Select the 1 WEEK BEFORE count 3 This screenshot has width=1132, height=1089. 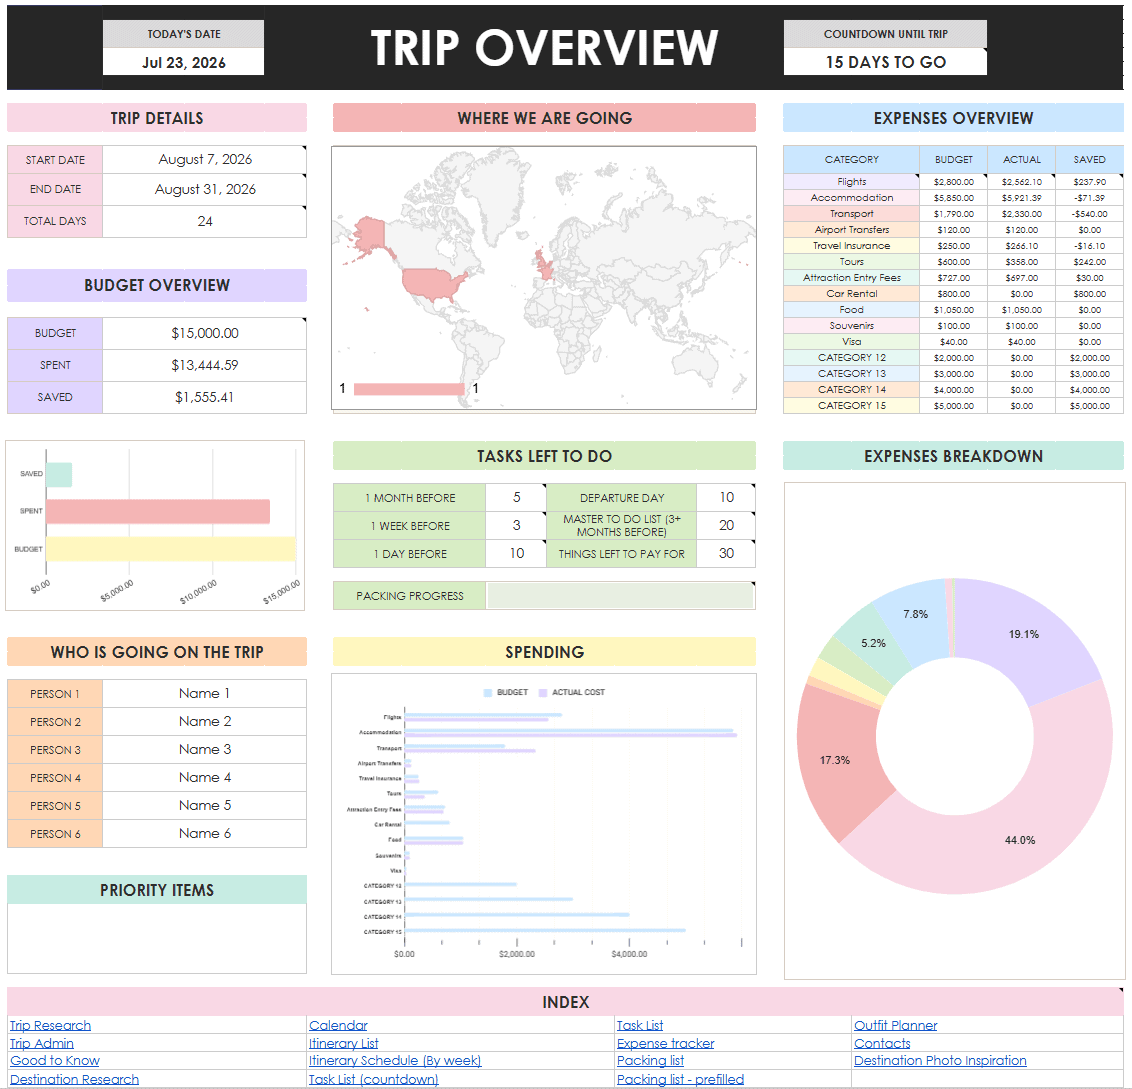[516, 526]
